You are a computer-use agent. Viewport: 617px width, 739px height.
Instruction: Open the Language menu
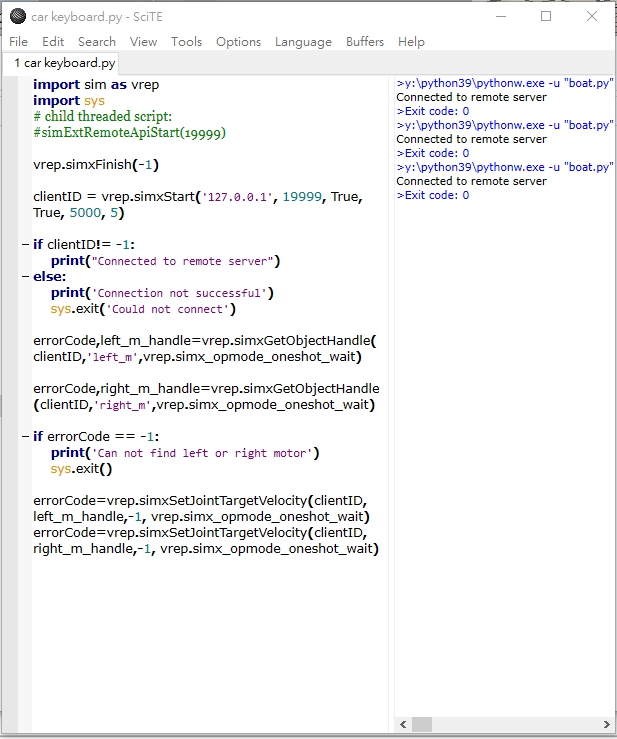[303, 42]
